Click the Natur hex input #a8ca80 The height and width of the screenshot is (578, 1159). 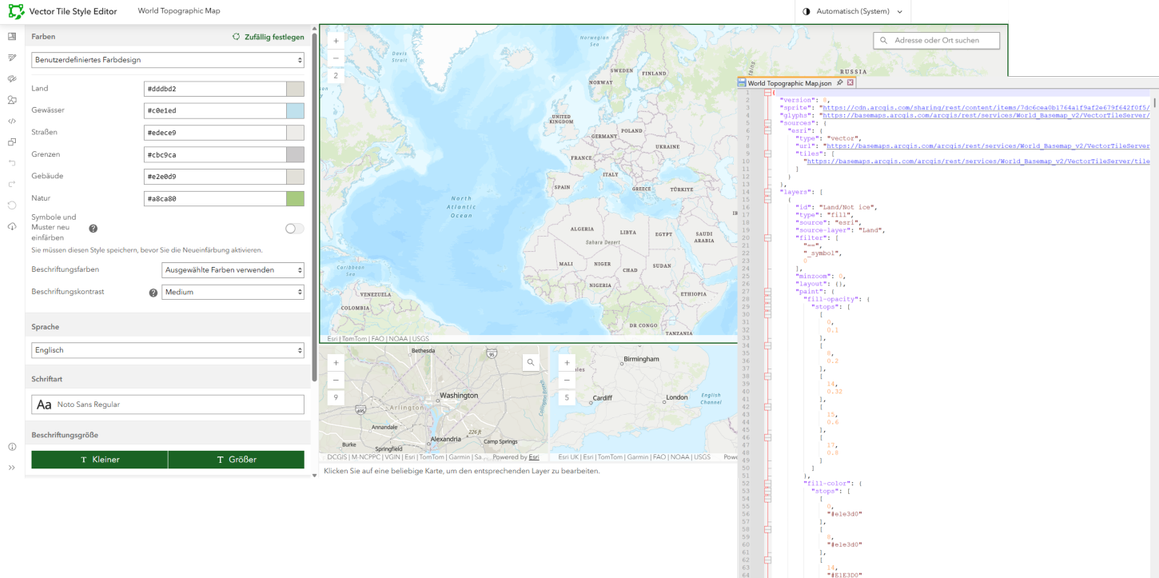click(x=214, y=199)
